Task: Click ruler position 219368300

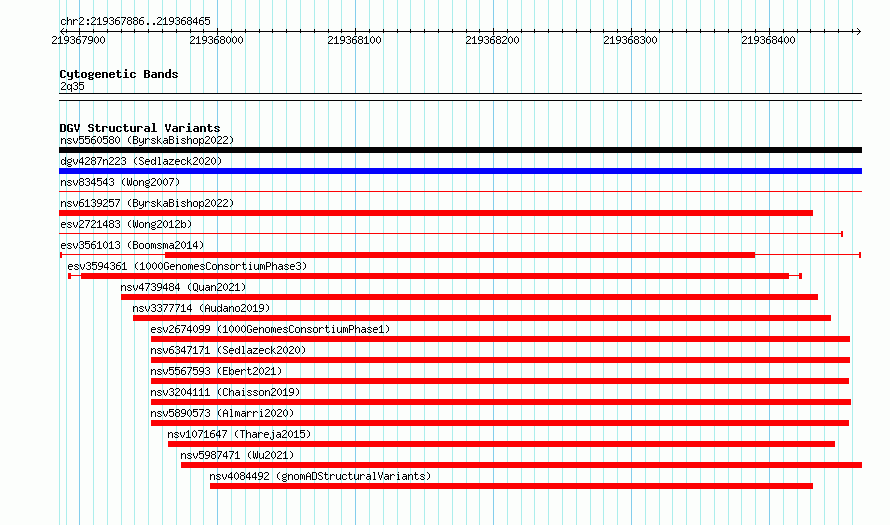Action: 630,40
